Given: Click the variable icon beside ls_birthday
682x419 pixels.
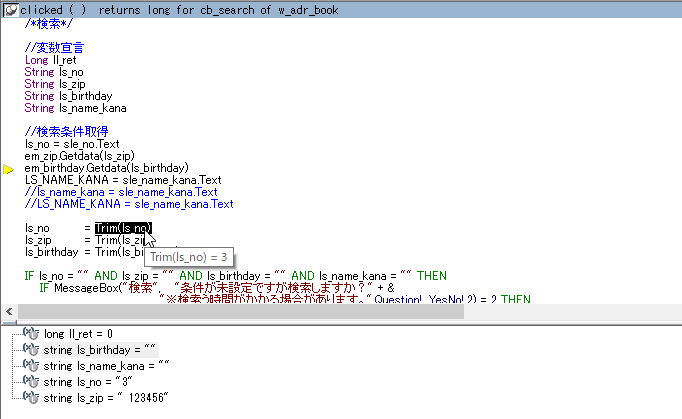Looking at the screenshot, I should 31,350.
